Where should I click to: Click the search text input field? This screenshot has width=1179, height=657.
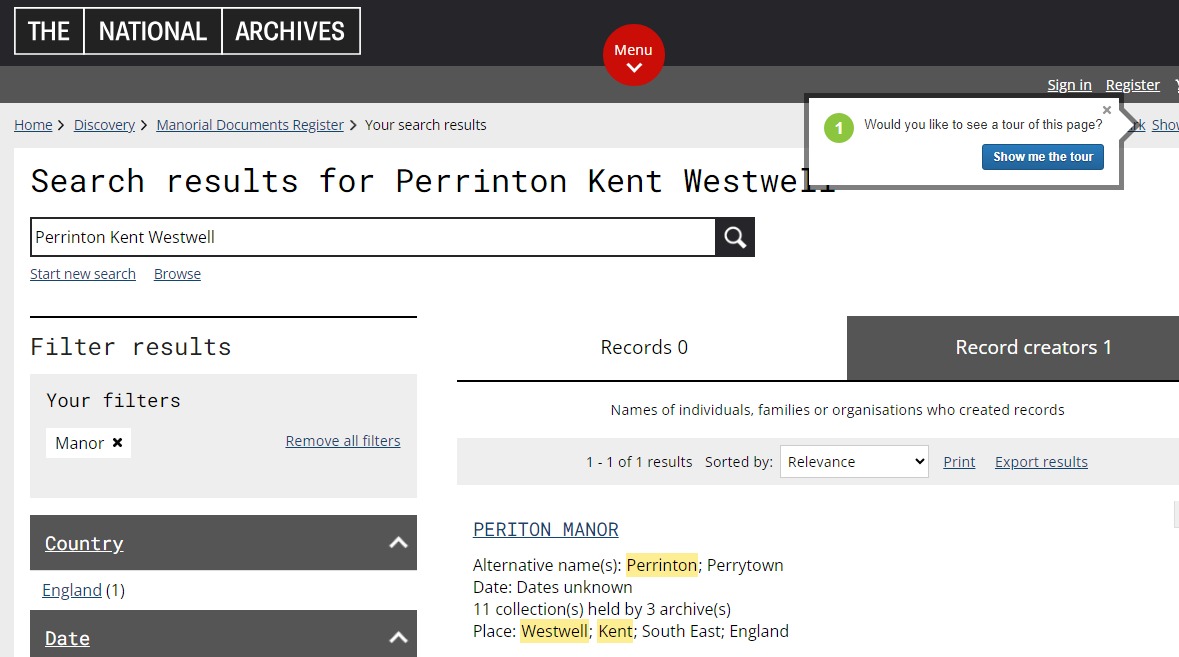(372, 237)
